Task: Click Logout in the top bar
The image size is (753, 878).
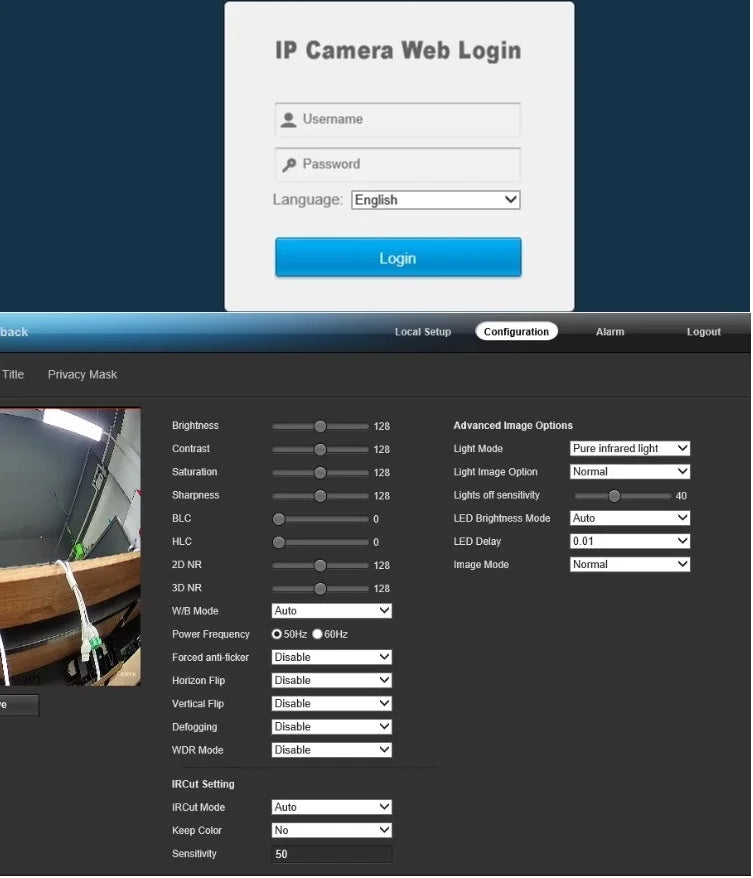Action: click(x=703, y=332)
